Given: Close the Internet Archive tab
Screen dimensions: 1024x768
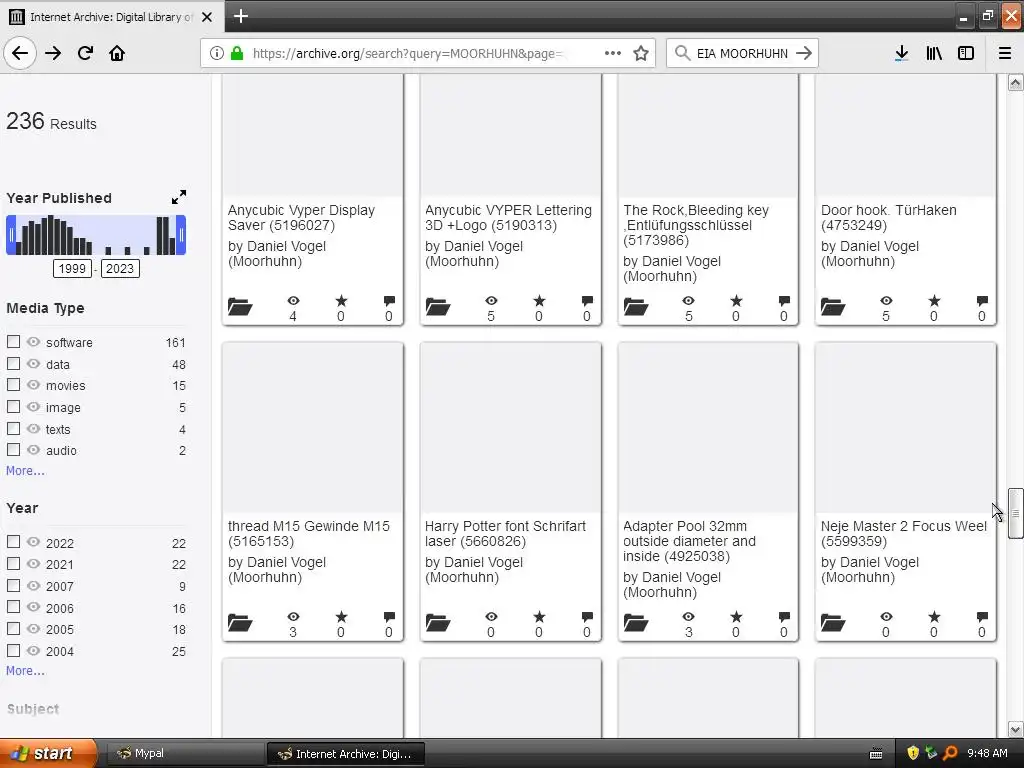Looking at the screenshot, I should 207,17.
